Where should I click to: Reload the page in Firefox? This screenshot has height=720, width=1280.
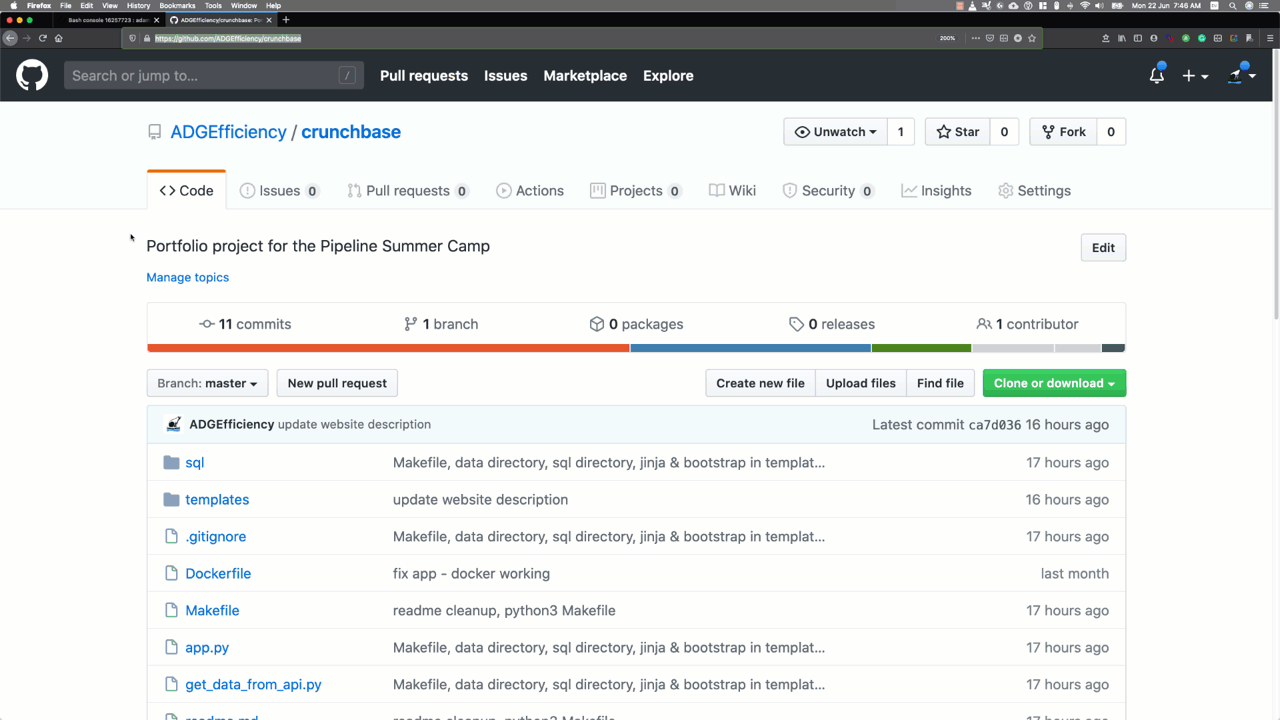click(x=43, y=38)
